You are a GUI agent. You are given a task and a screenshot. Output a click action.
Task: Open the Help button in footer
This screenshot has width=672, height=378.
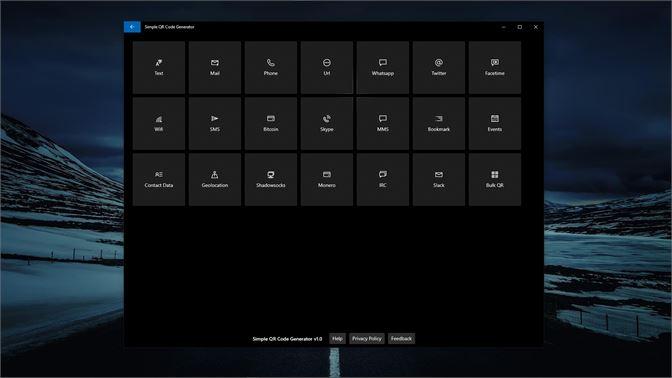click(337, 339)
